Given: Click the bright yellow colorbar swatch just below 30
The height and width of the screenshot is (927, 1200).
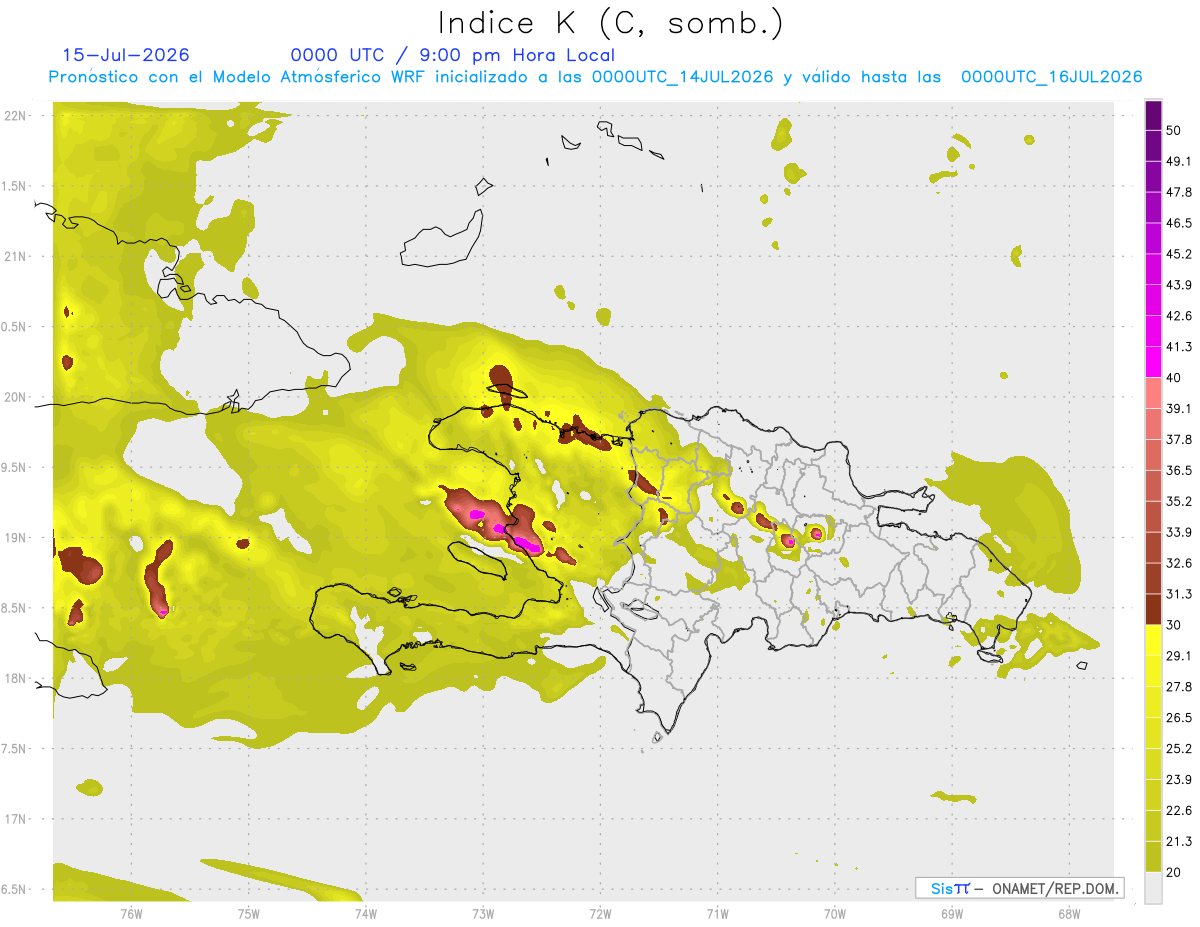Looking at the screenshot, I should click(1153, 640).
